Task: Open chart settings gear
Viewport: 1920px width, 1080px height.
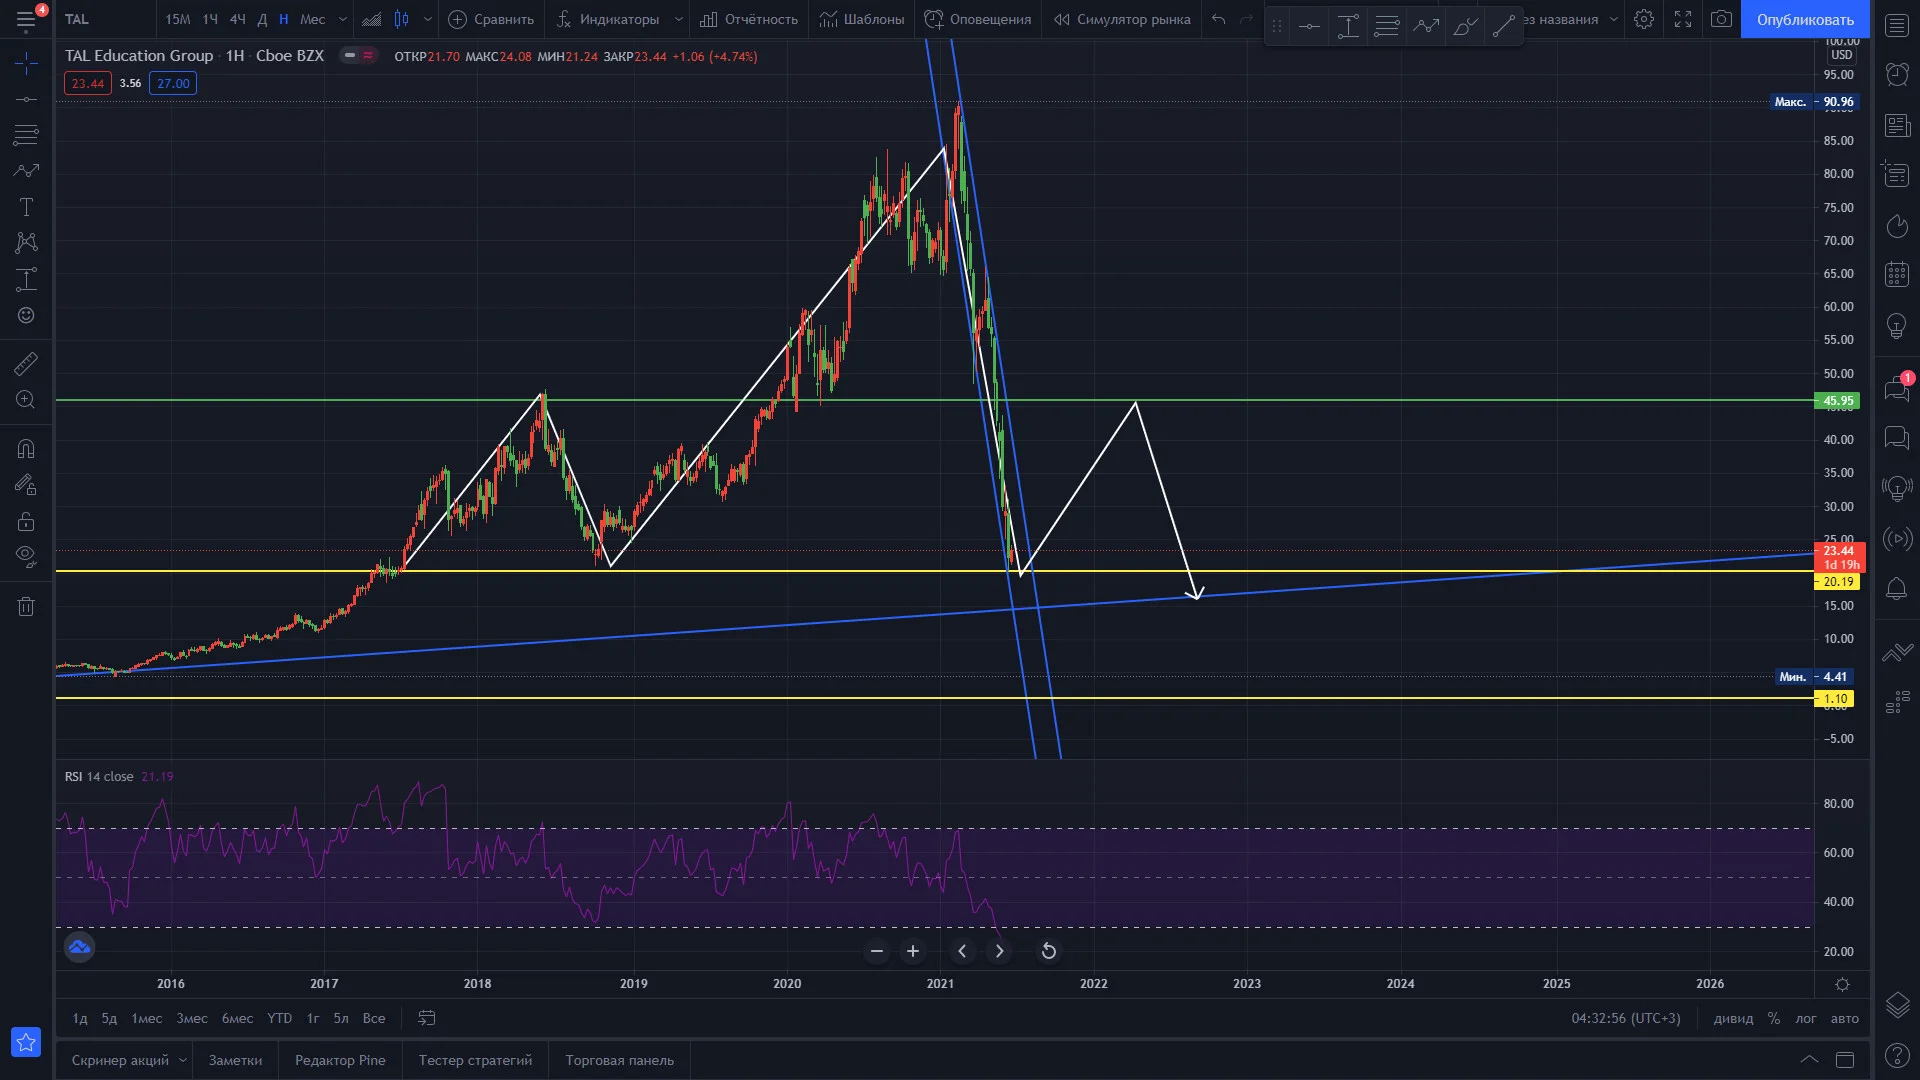Action: point(1644,19)
